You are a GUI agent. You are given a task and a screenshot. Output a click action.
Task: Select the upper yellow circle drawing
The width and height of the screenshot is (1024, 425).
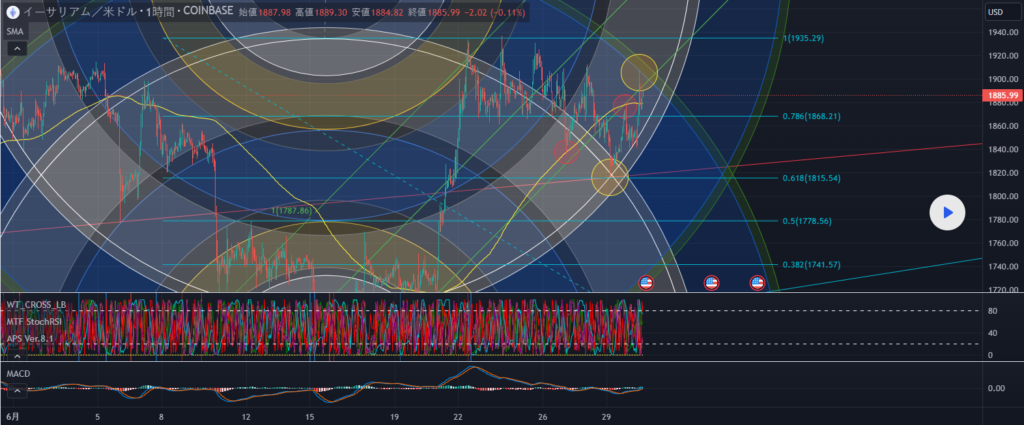coord(639,72)
